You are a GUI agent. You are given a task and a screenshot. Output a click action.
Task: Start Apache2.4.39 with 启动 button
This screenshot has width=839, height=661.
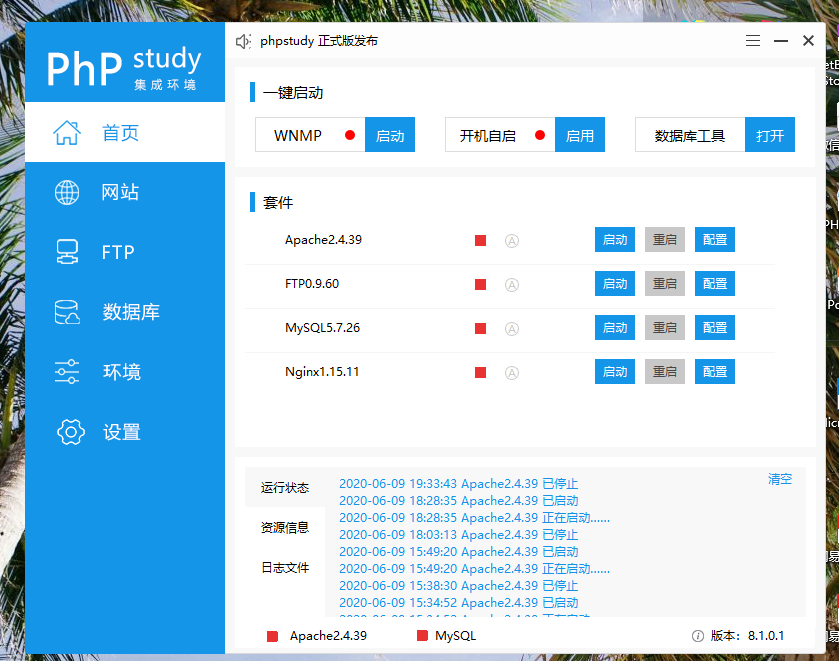tap(615, 239)
